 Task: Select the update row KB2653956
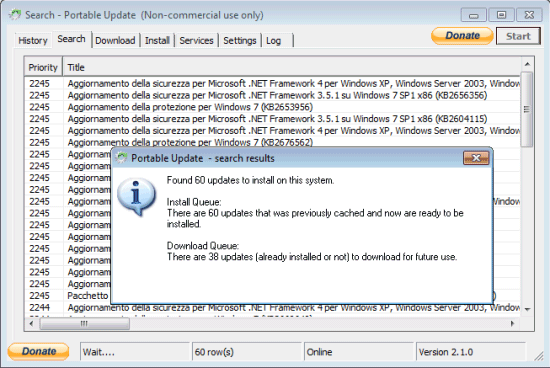[x=273, y=107]
